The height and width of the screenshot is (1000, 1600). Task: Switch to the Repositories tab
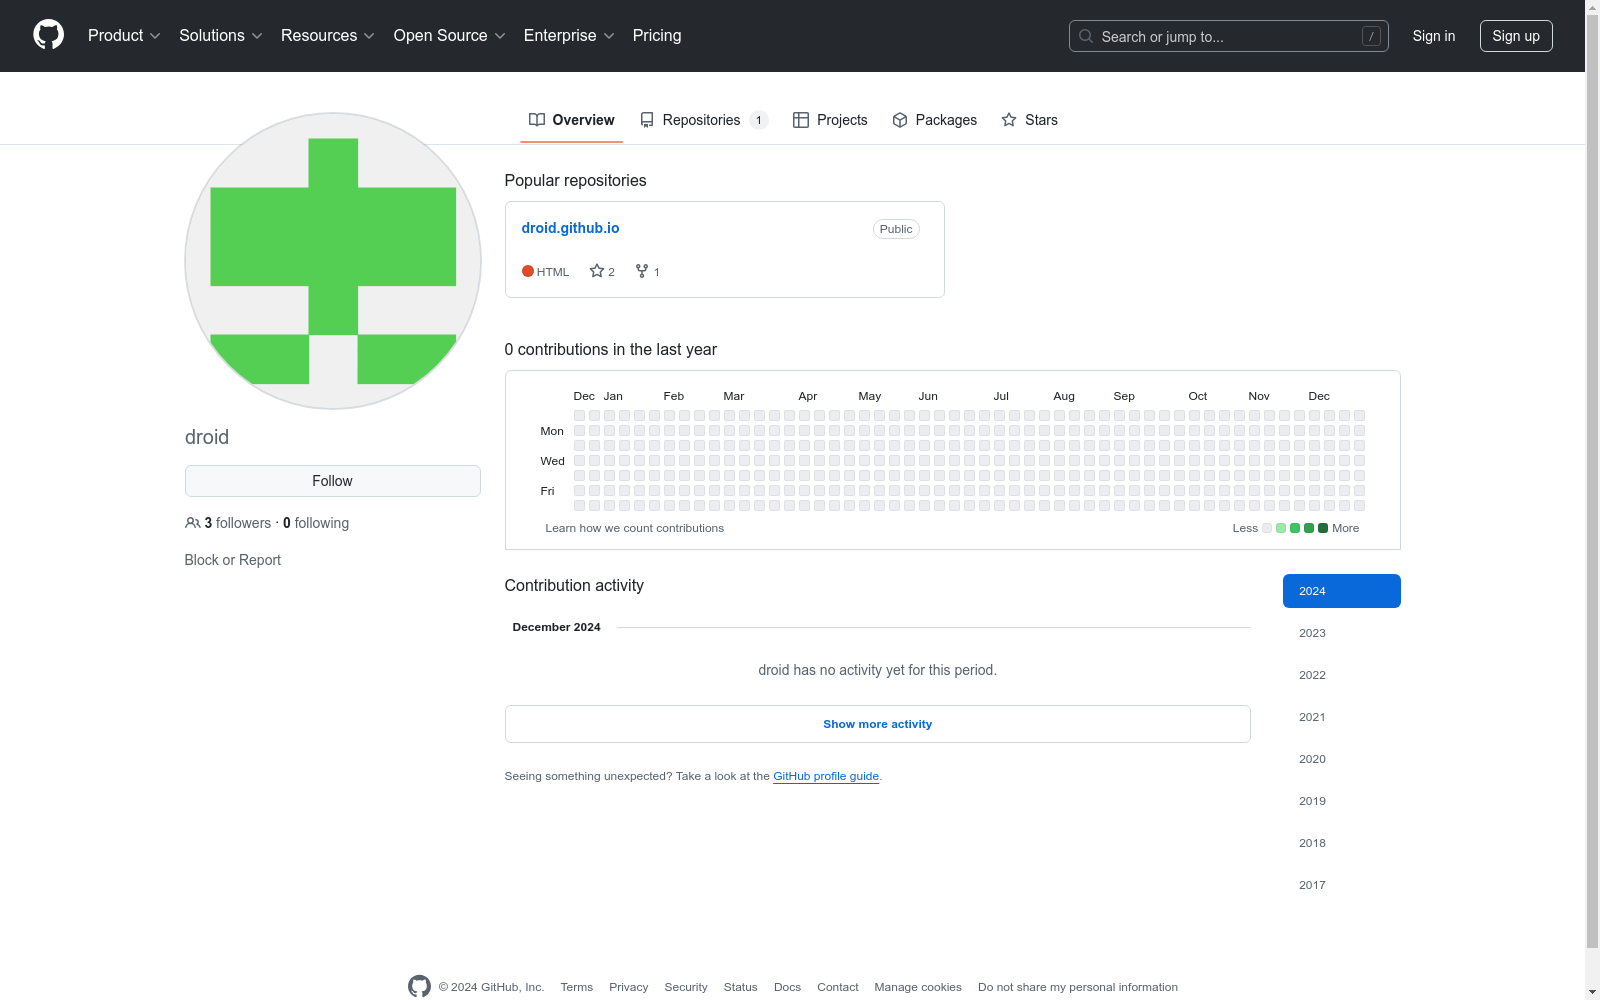click(x=704, y=120)
